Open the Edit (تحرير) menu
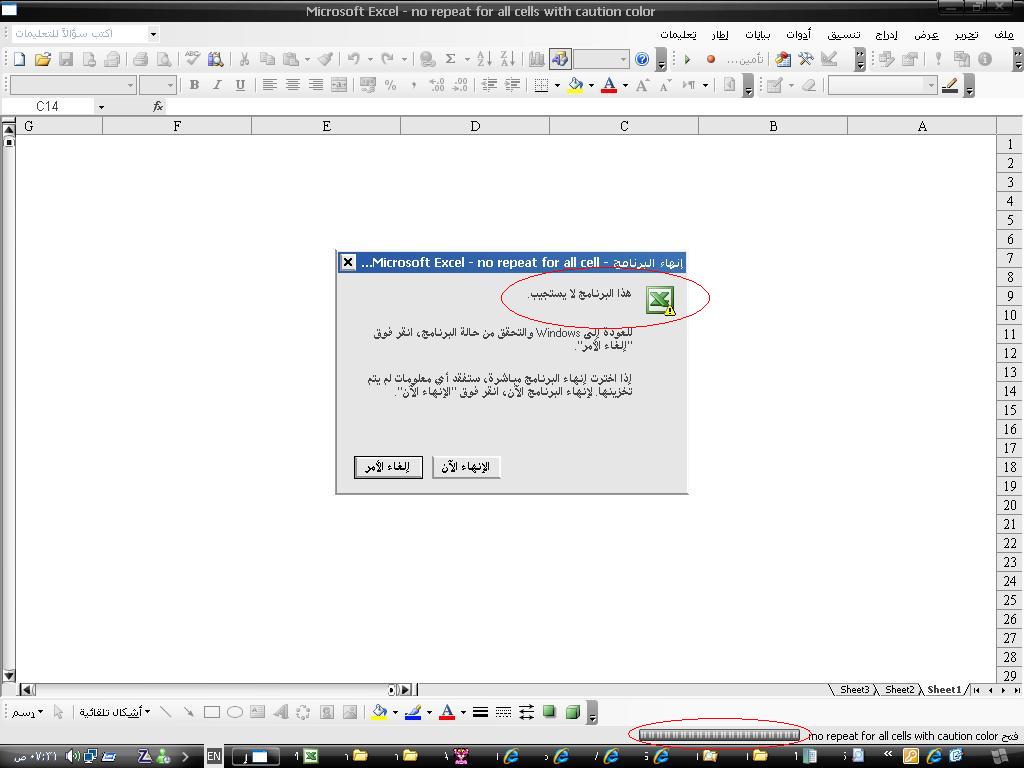 coord(967,34)
